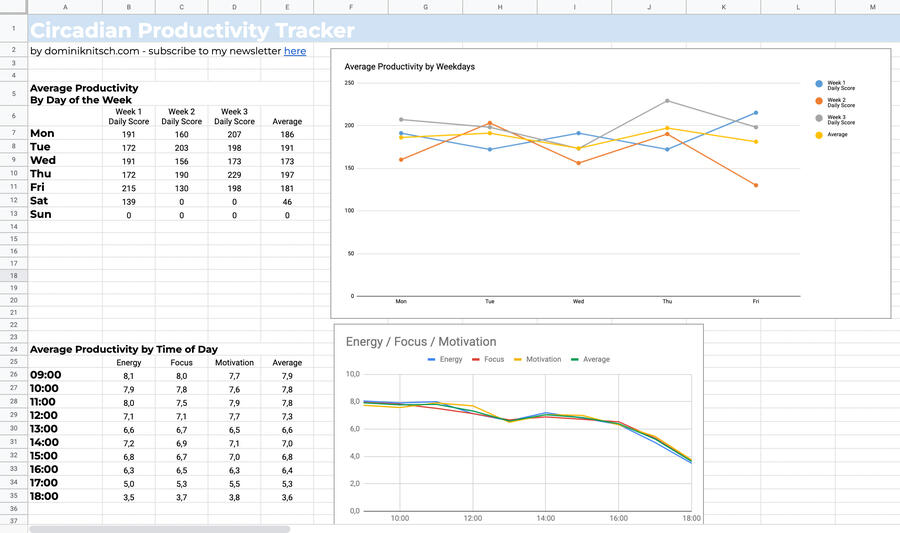Select the gray Week 3 legend marker

(x=819, y=118)
